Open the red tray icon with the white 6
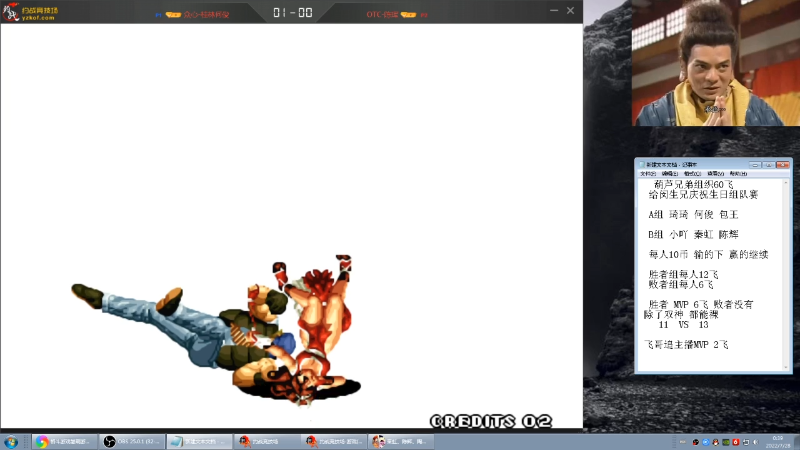The image size is (800, 450). [x=736, y=442]
